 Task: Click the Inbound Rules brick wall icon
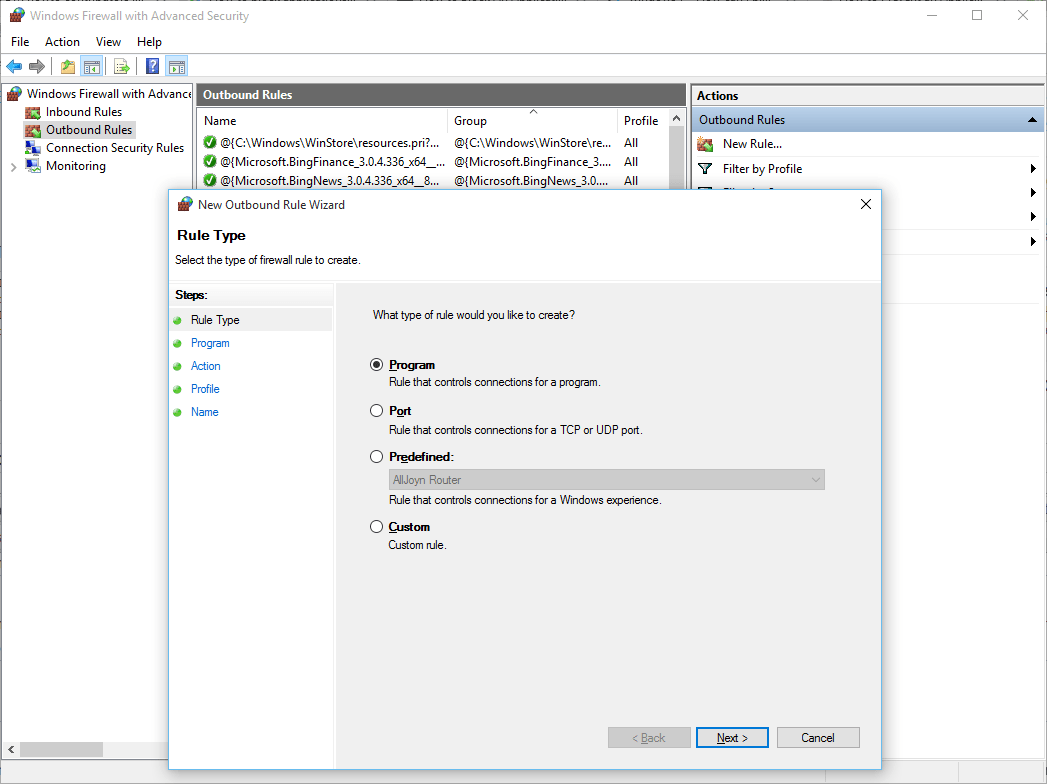tap(33, 112)
